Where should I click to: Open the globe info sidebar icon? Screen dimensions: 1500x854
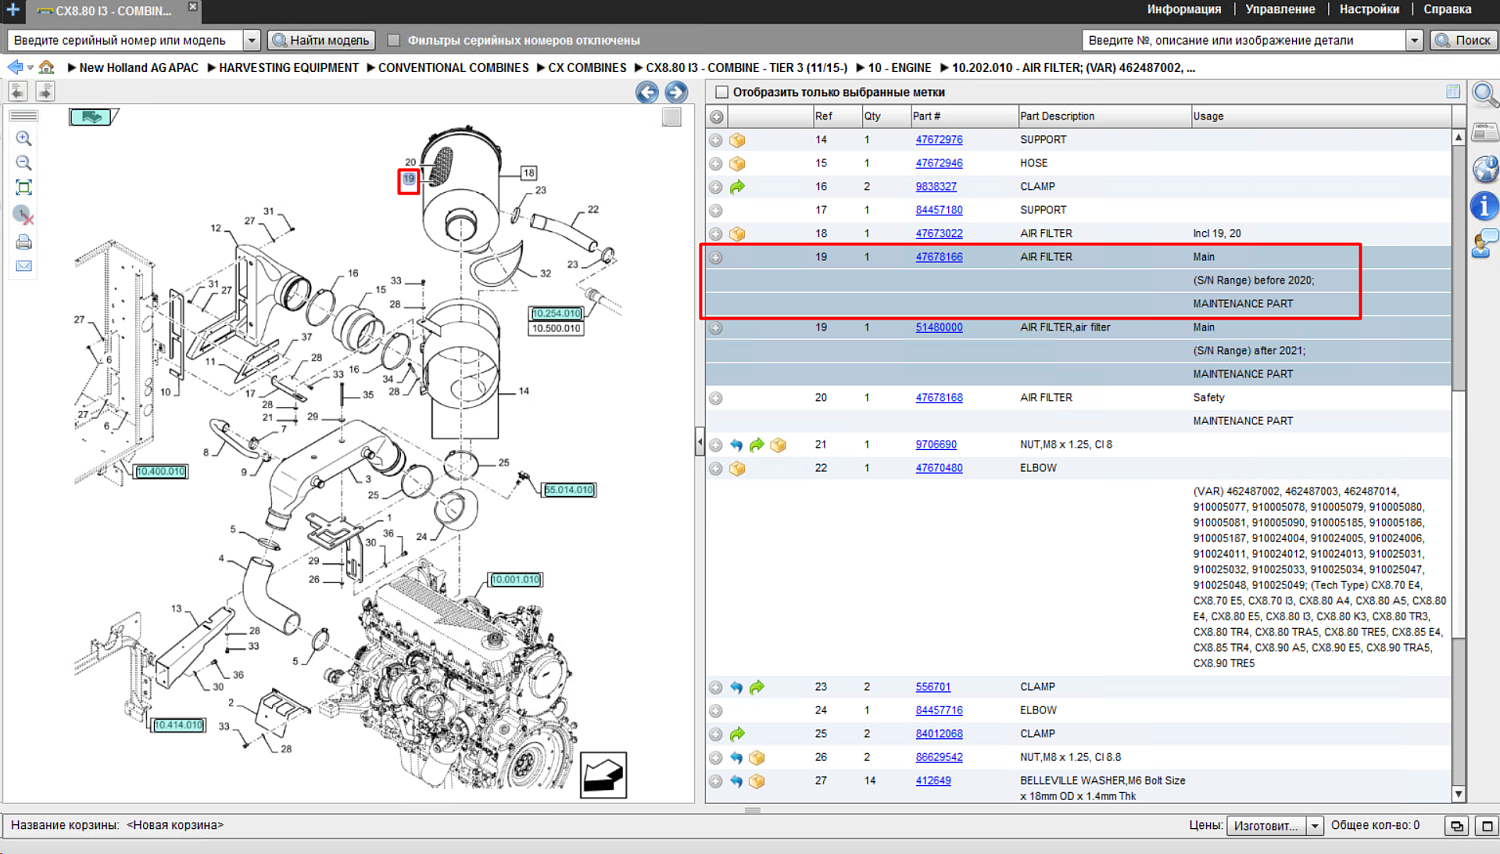(x=1485, y=169)
